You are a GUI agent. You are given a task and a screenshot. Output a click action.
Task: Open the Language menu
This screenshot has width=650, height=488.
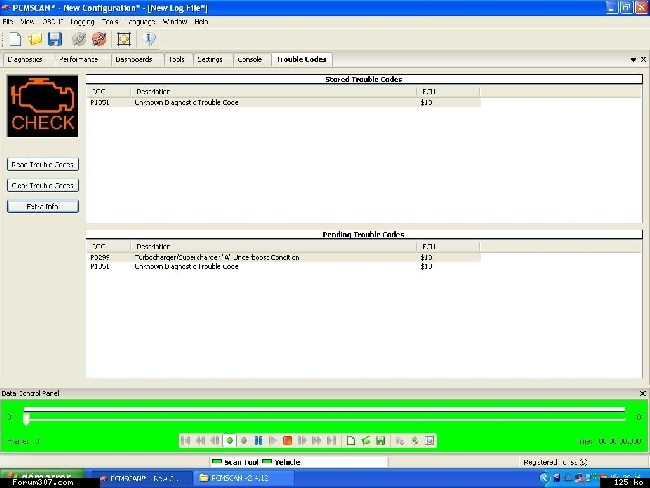click(141, 22)
